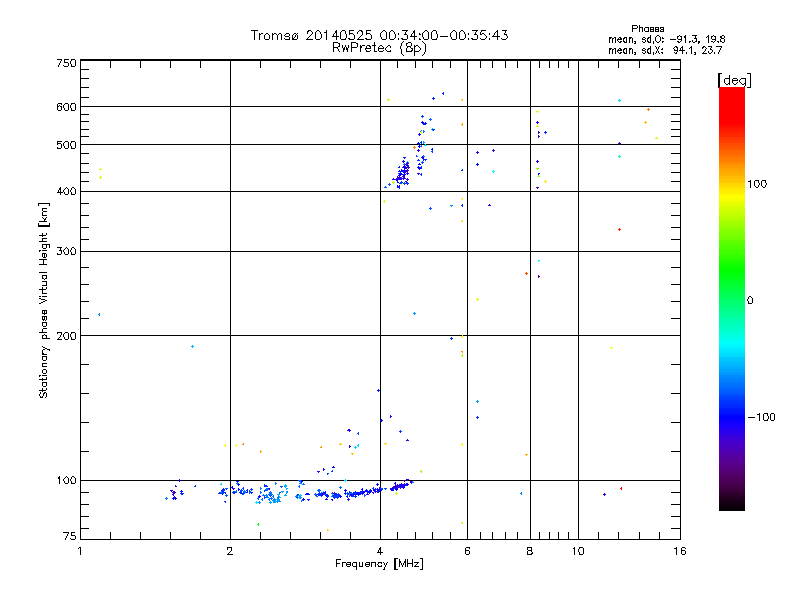This screenshot has width=800, height=600.
Task: Click the y-axis tick label '400'
Action: point(66,192)
